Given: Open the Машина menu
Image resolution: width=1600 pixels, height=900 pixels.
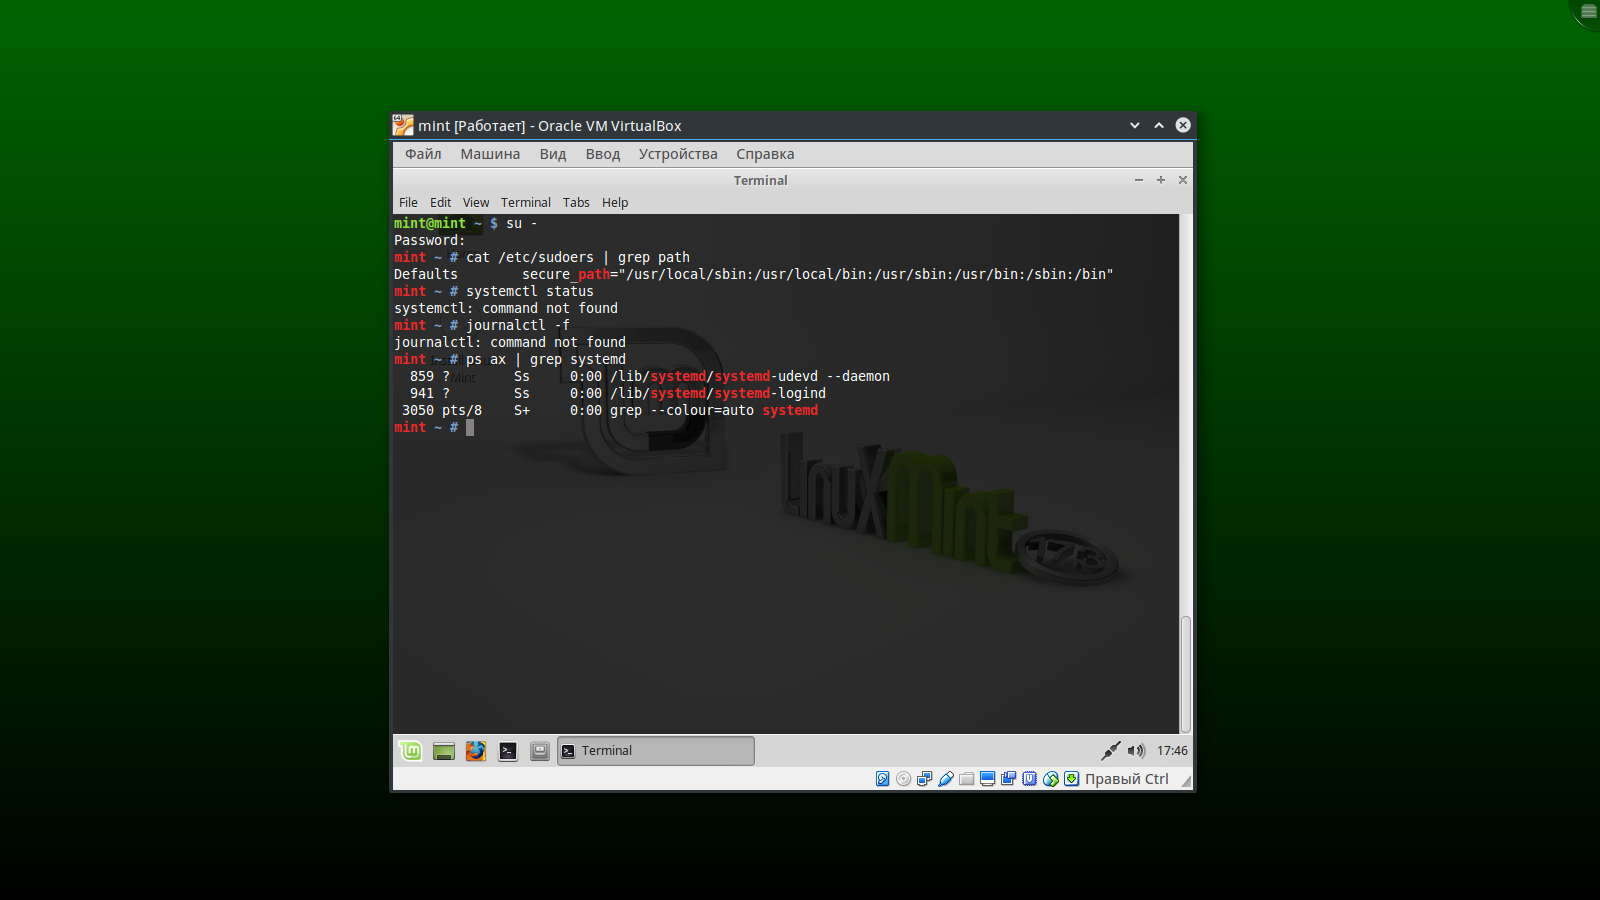Looking at the screenshot, I should [x=490, y=154].
